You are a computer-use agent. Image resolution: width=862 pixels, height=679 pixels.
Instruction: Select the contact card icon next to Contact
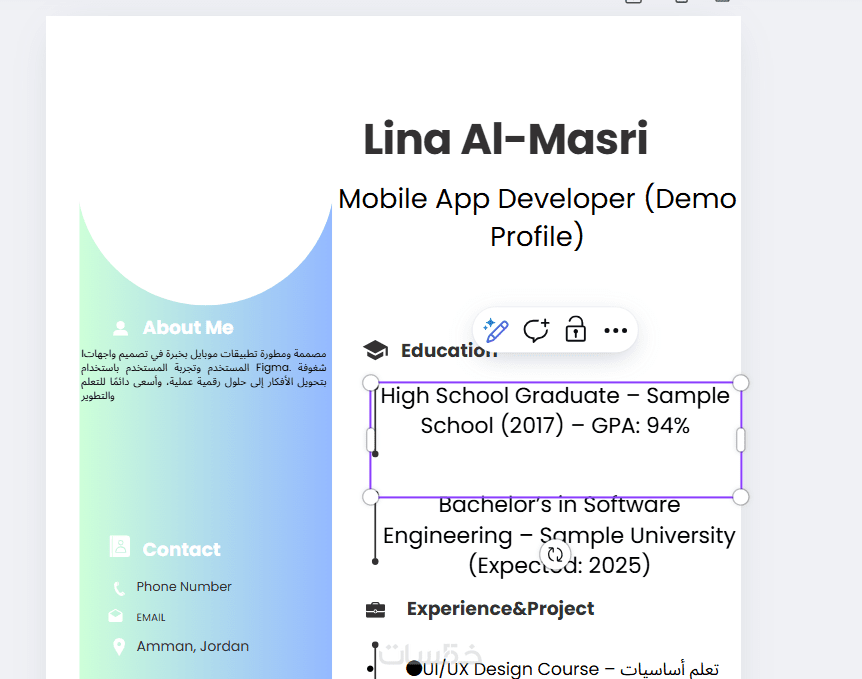click(120, 547)
